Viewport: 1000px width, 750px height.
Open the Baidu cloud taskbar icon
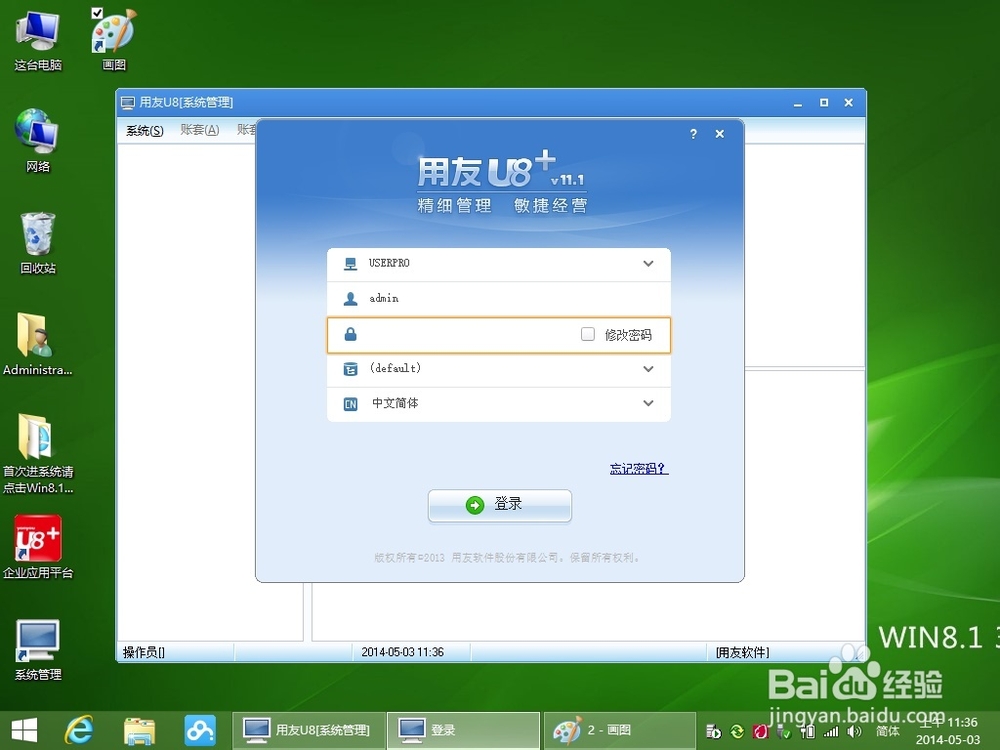(x=200, y=730)
